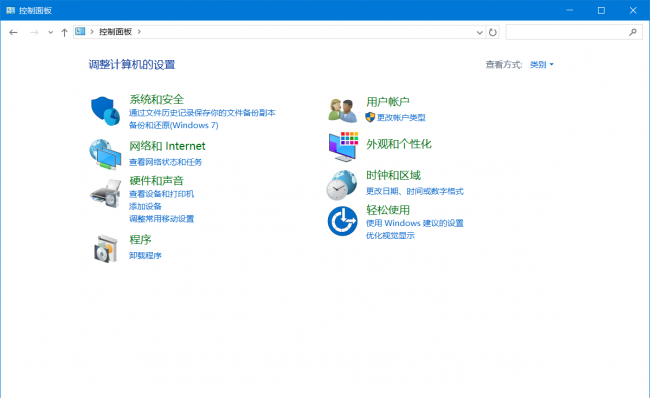This screenshot has width=650, height=398.
Task: Click the 更改帐户类型 link
Action: (x=401, y=118)
